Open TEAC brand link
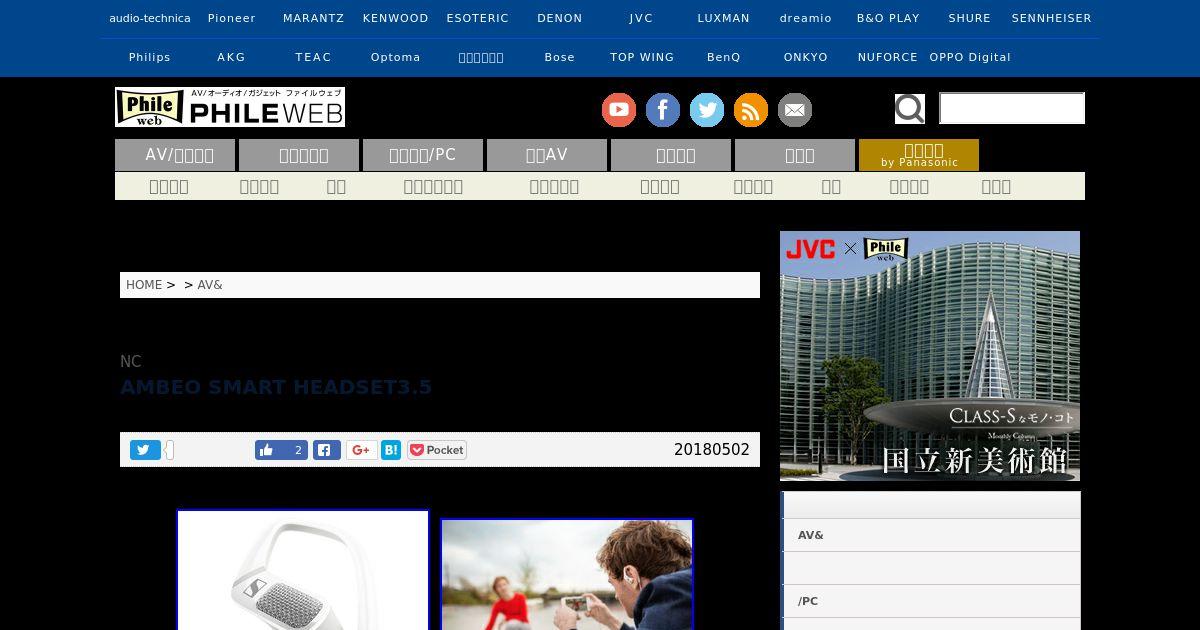The image size is (1200, 630). pos(314,57)
